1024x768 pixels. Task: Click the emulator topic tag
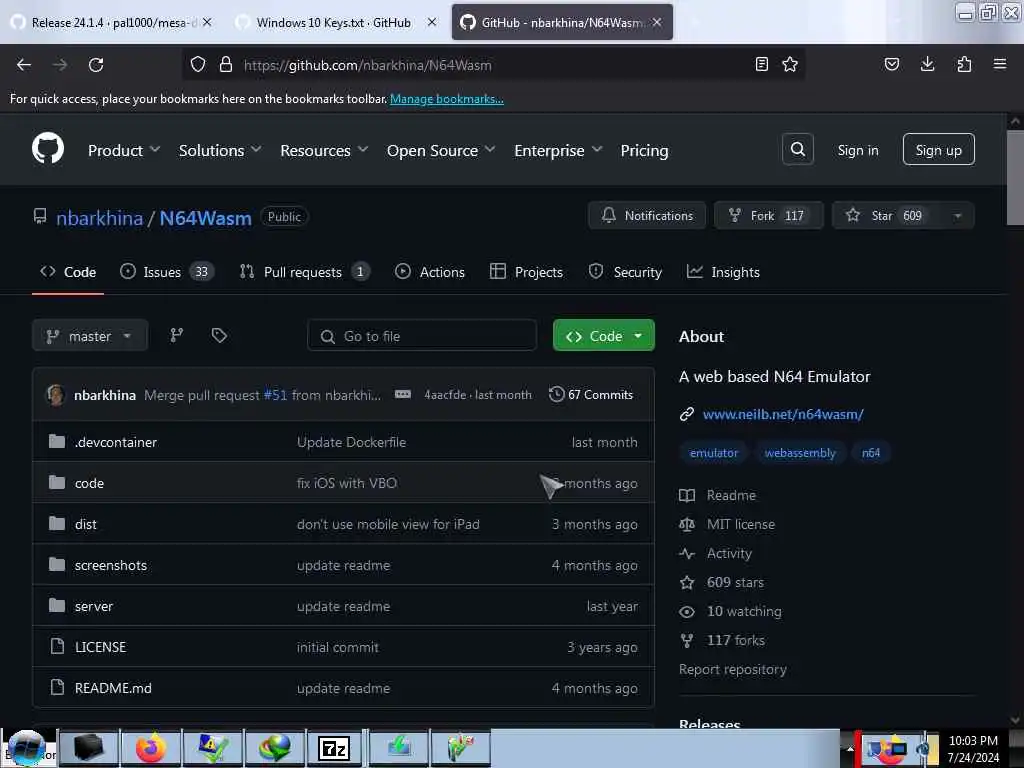(714, 453)
